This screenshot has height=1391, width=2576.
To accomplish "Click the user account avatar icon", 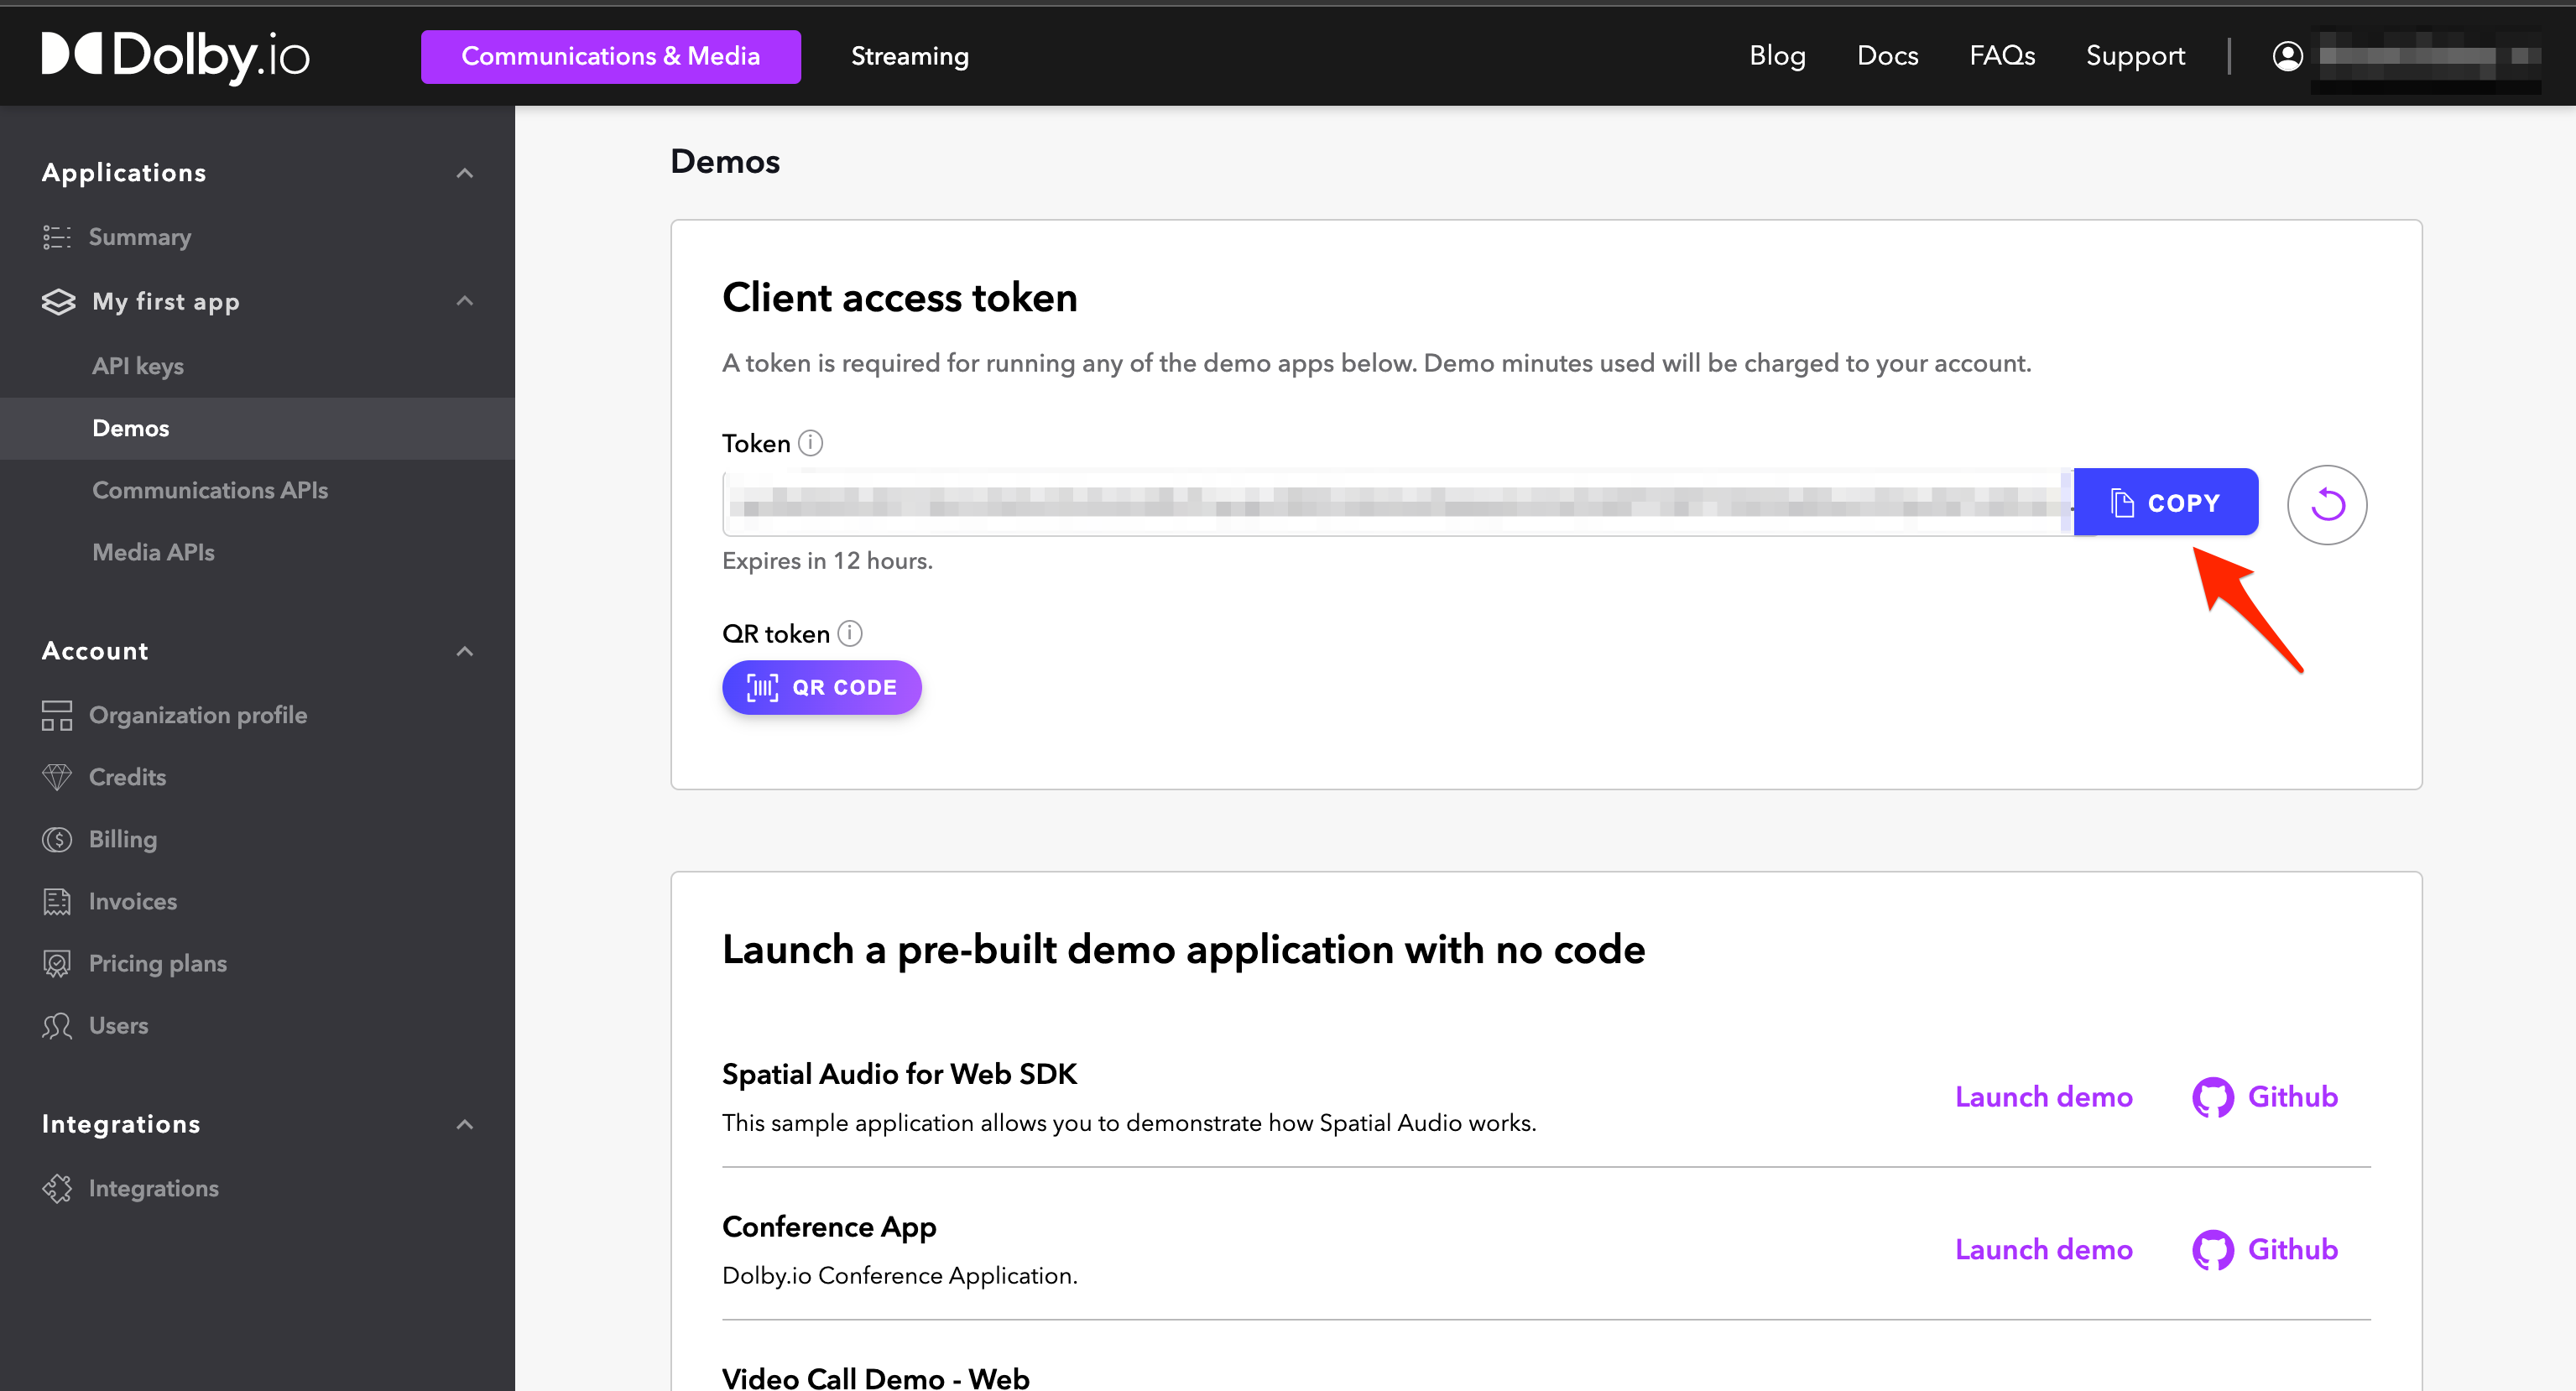I will point(2287,56).
